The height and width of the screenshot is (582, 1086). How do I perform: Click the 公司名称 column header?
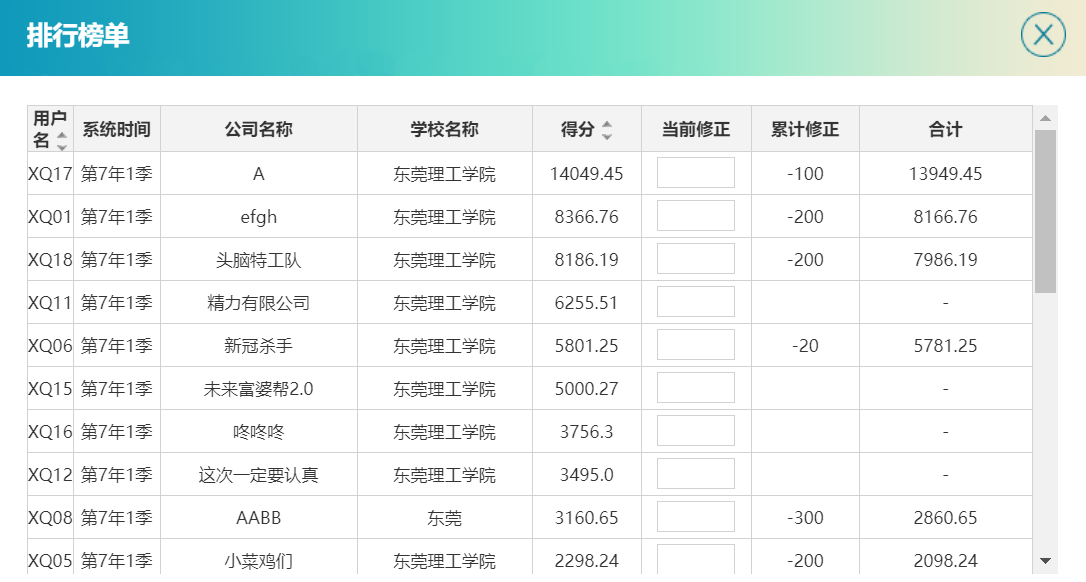[x=258, y=129]
